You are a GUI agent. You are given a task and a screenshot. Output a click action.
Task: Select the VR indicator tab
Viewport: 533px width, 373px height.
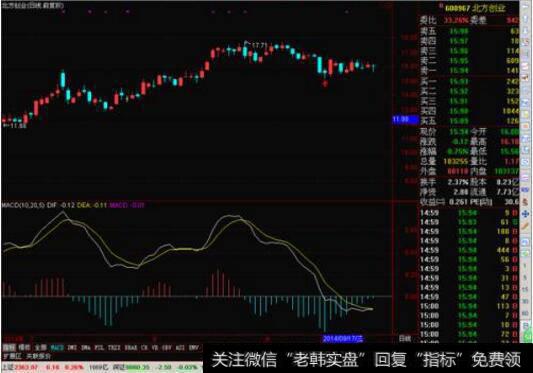(155, 348)
